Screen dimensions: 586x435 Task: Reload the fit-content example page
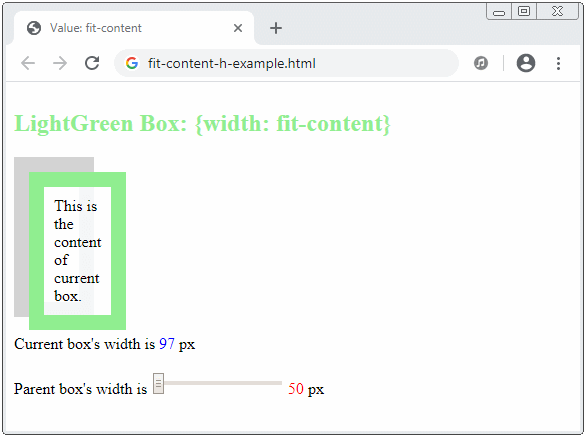[x=92, y=63]
